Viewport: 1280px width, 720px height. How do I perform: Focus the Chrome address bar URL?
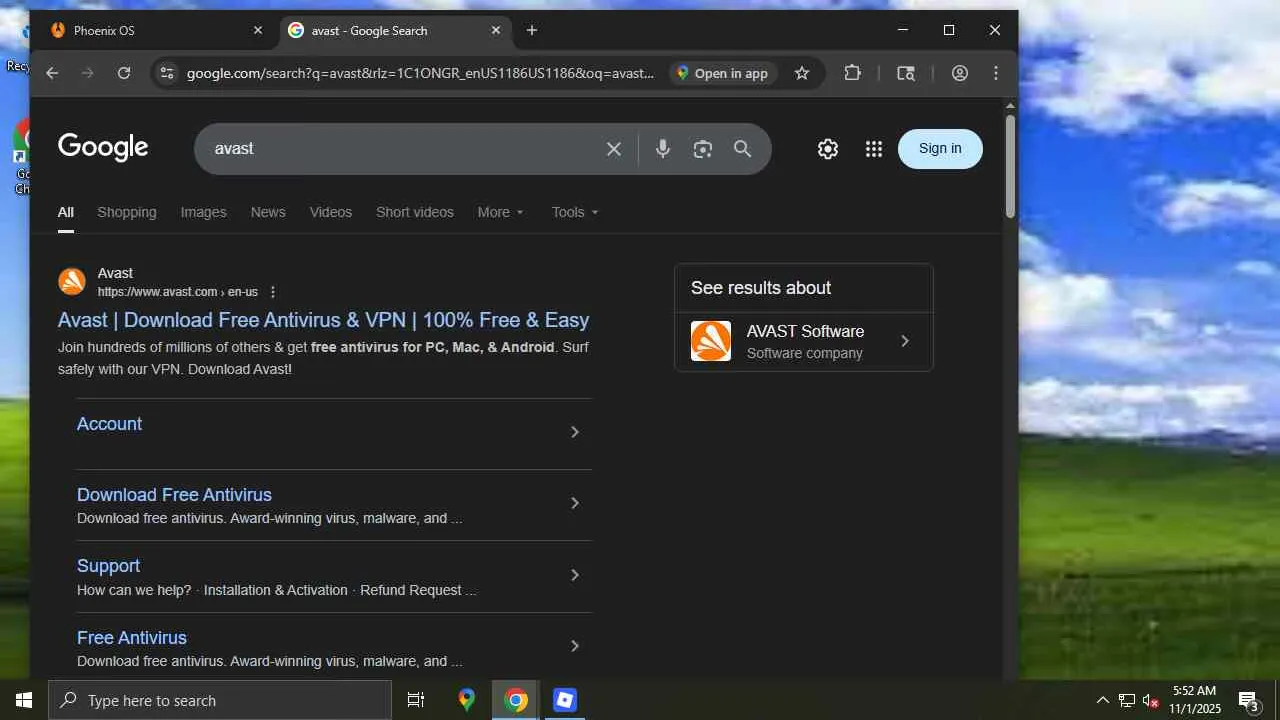point(420,73)
